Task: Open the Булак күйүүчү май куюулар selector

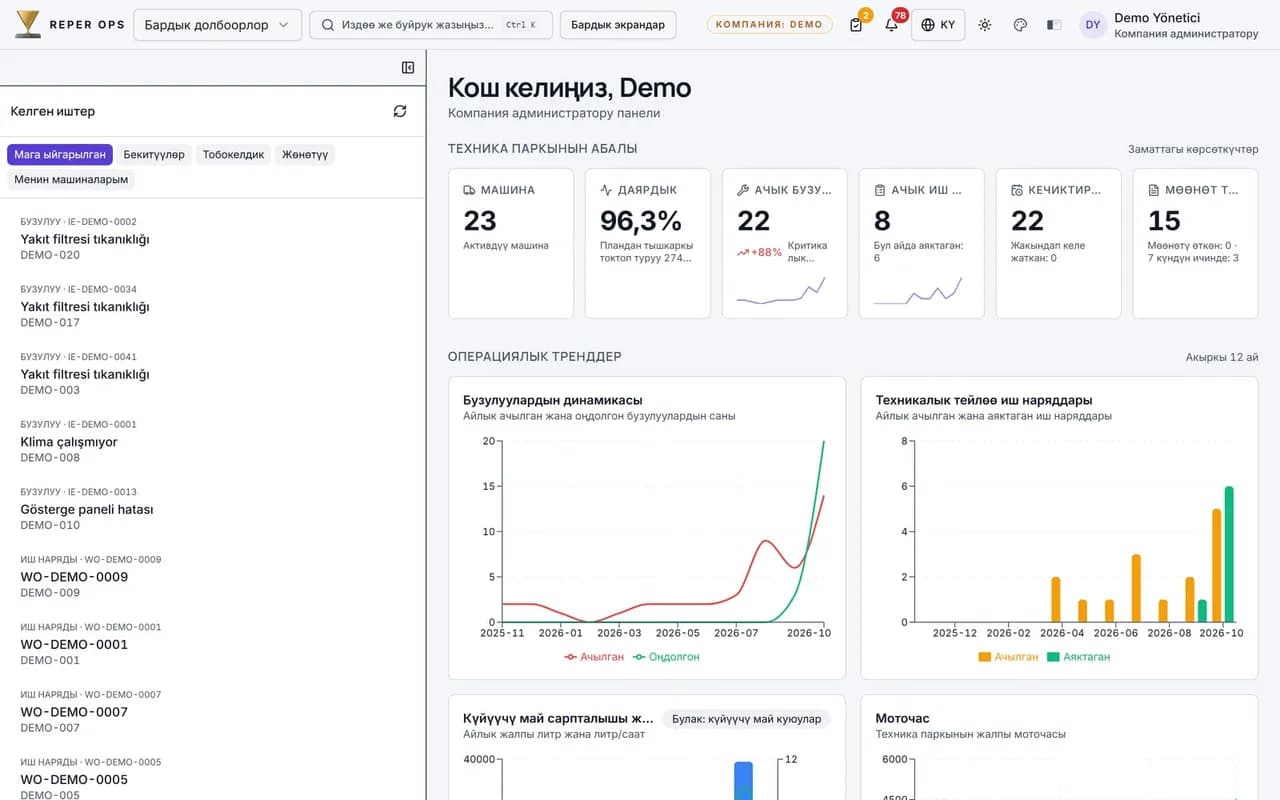Action: 746,719
